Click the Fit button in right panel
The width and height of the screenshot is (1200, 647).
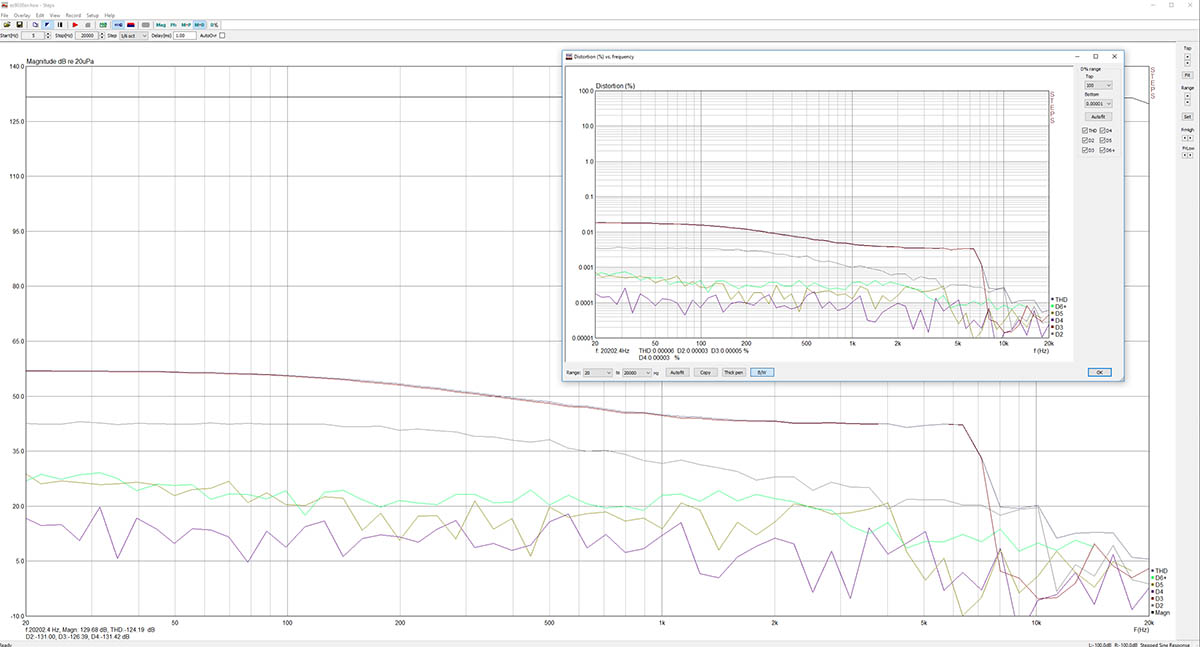tap(1187, 75)
